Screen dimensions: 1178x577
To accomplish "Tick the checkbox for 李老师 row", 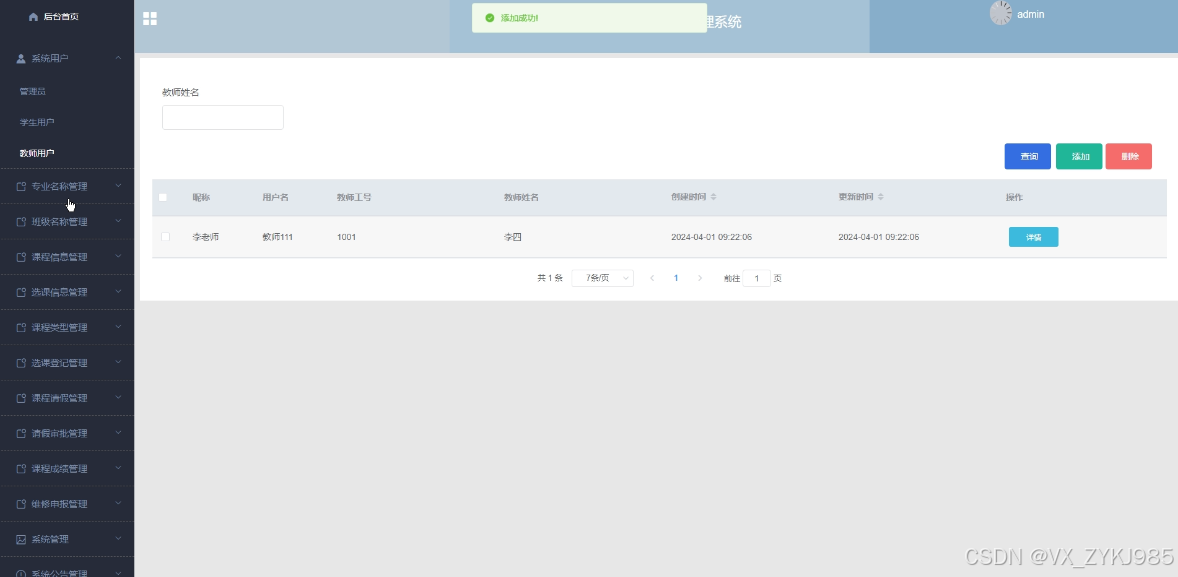I will coord(165,237).
